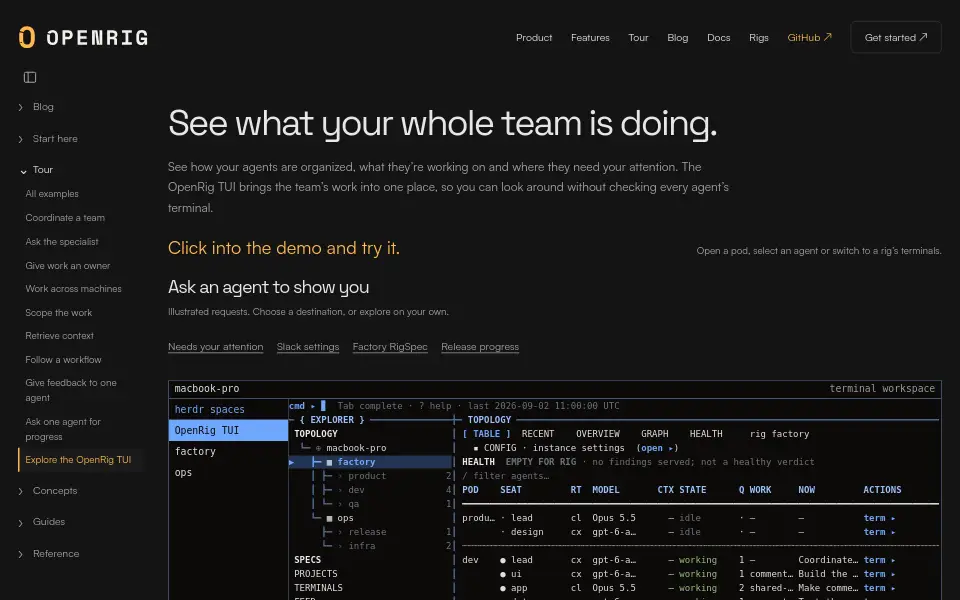Click Slack settings link

point(308,347)
